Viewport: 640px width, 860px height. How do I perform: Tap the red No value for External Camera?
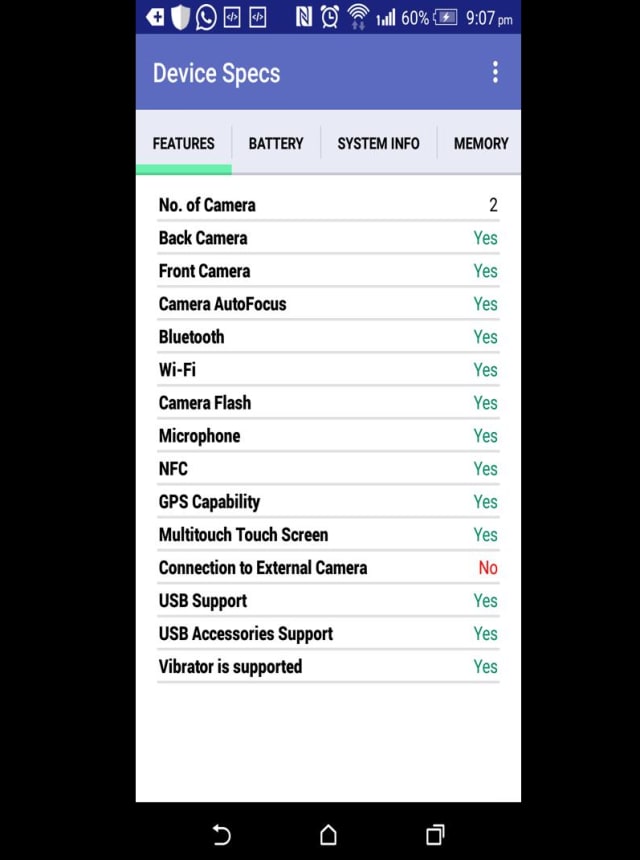point(487,568)
